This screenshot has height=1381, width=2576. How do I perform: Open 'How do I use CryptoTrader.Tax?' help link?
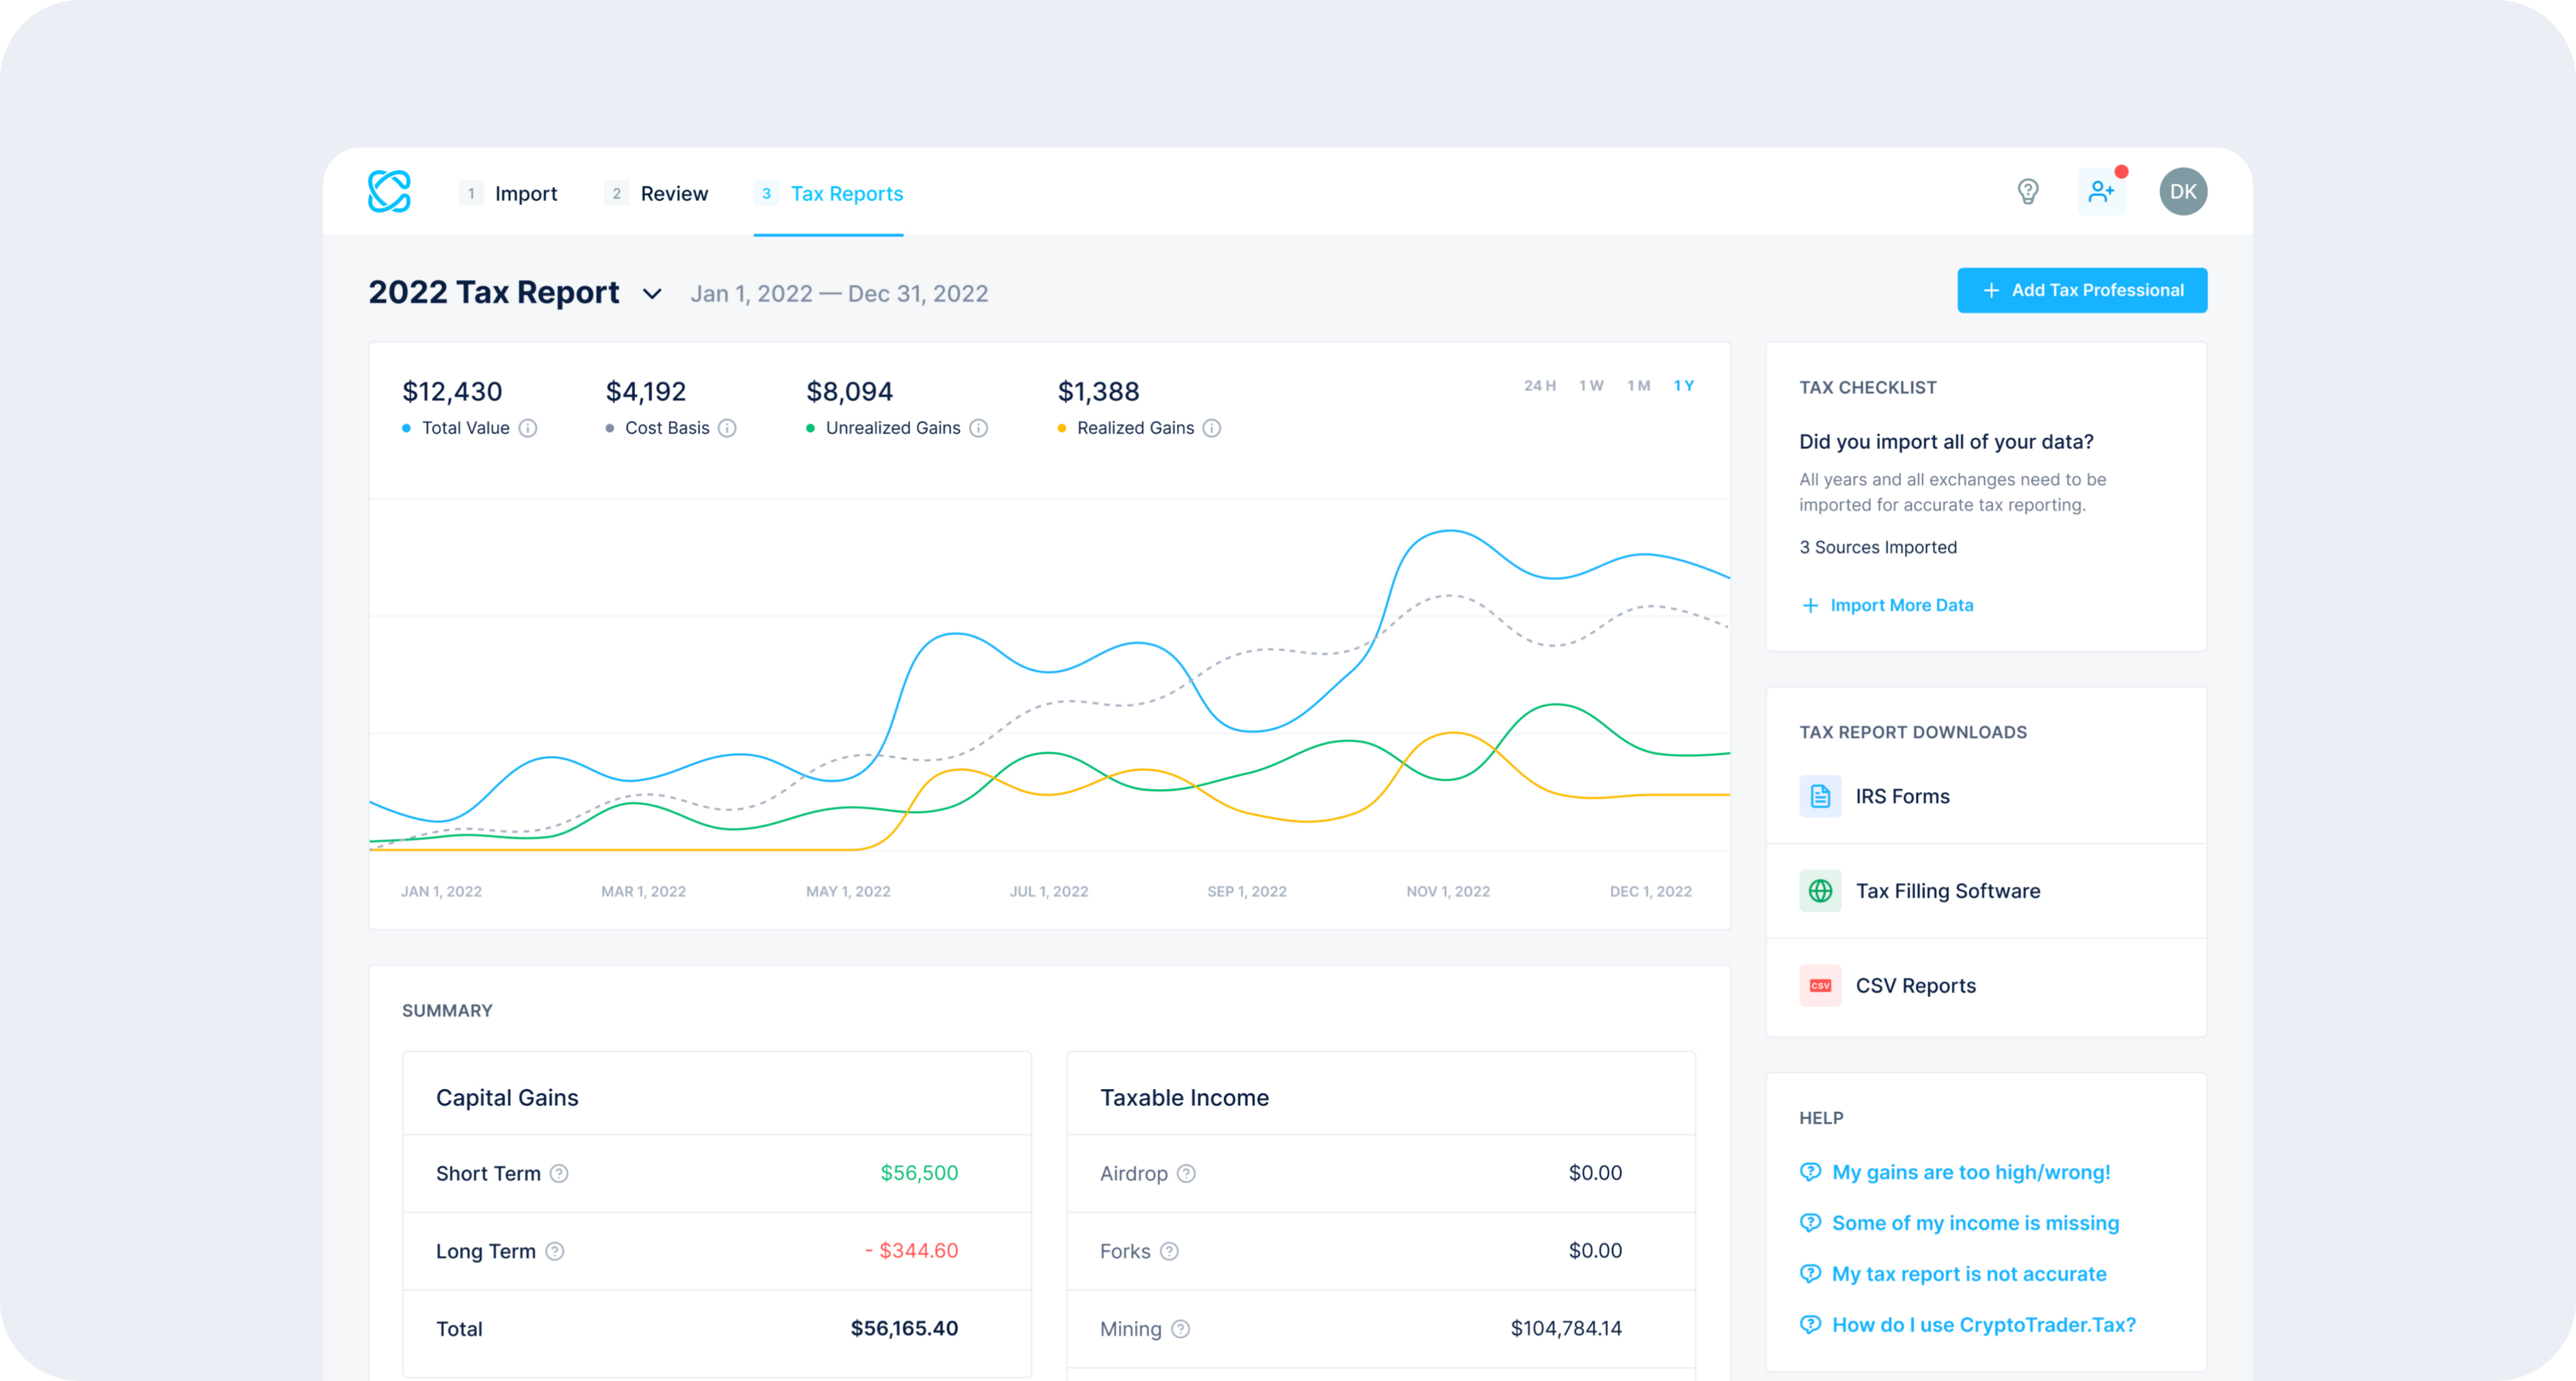click(1984, 1325)
